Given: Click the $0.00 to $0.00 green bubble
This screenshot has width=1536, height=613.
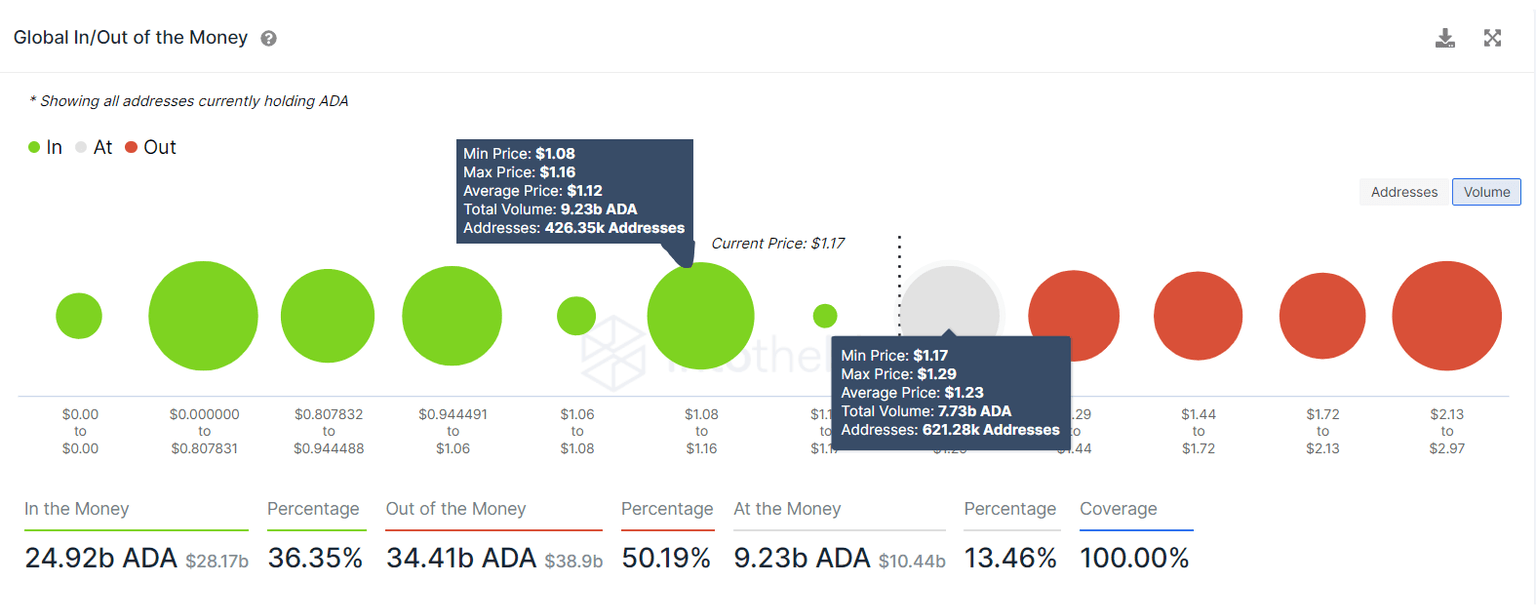Looking at the screenshot, I should click(x=79, y=316).
